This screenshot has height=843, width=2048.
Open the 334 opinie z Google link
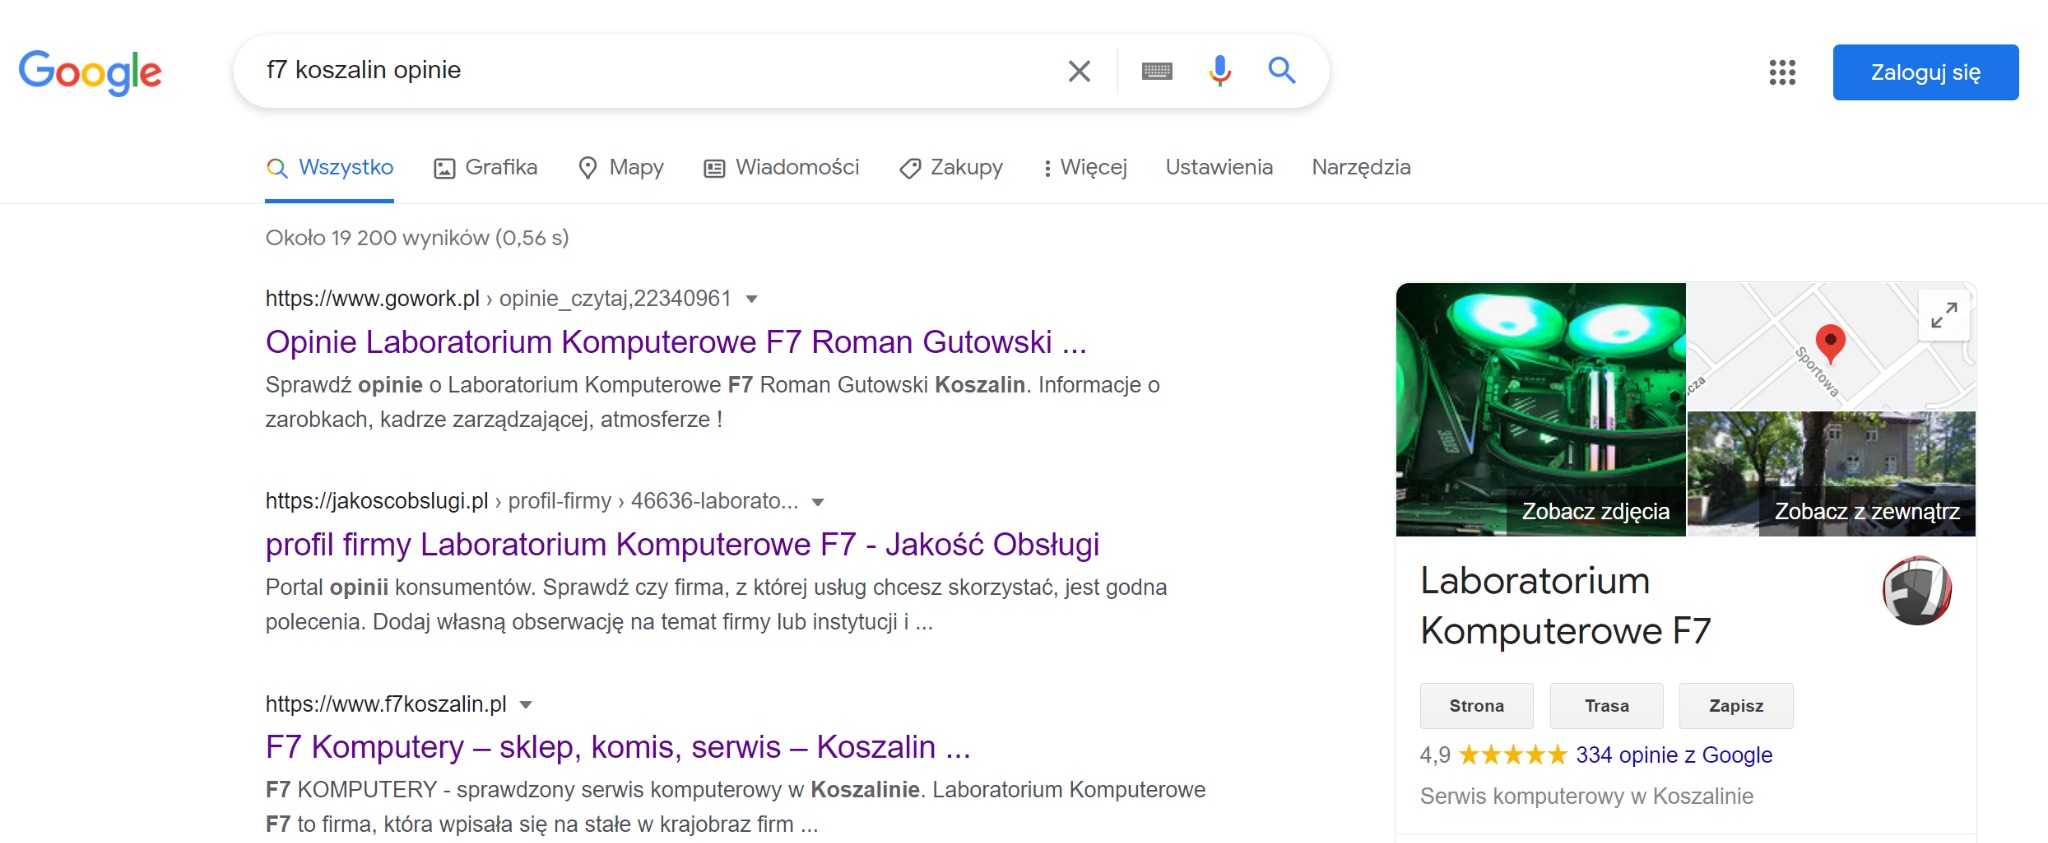(1672, 755)
